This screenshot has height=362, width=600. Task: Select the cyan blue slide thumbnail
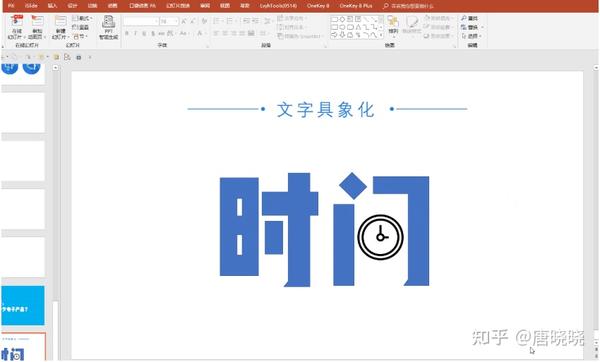pos(23,305)
